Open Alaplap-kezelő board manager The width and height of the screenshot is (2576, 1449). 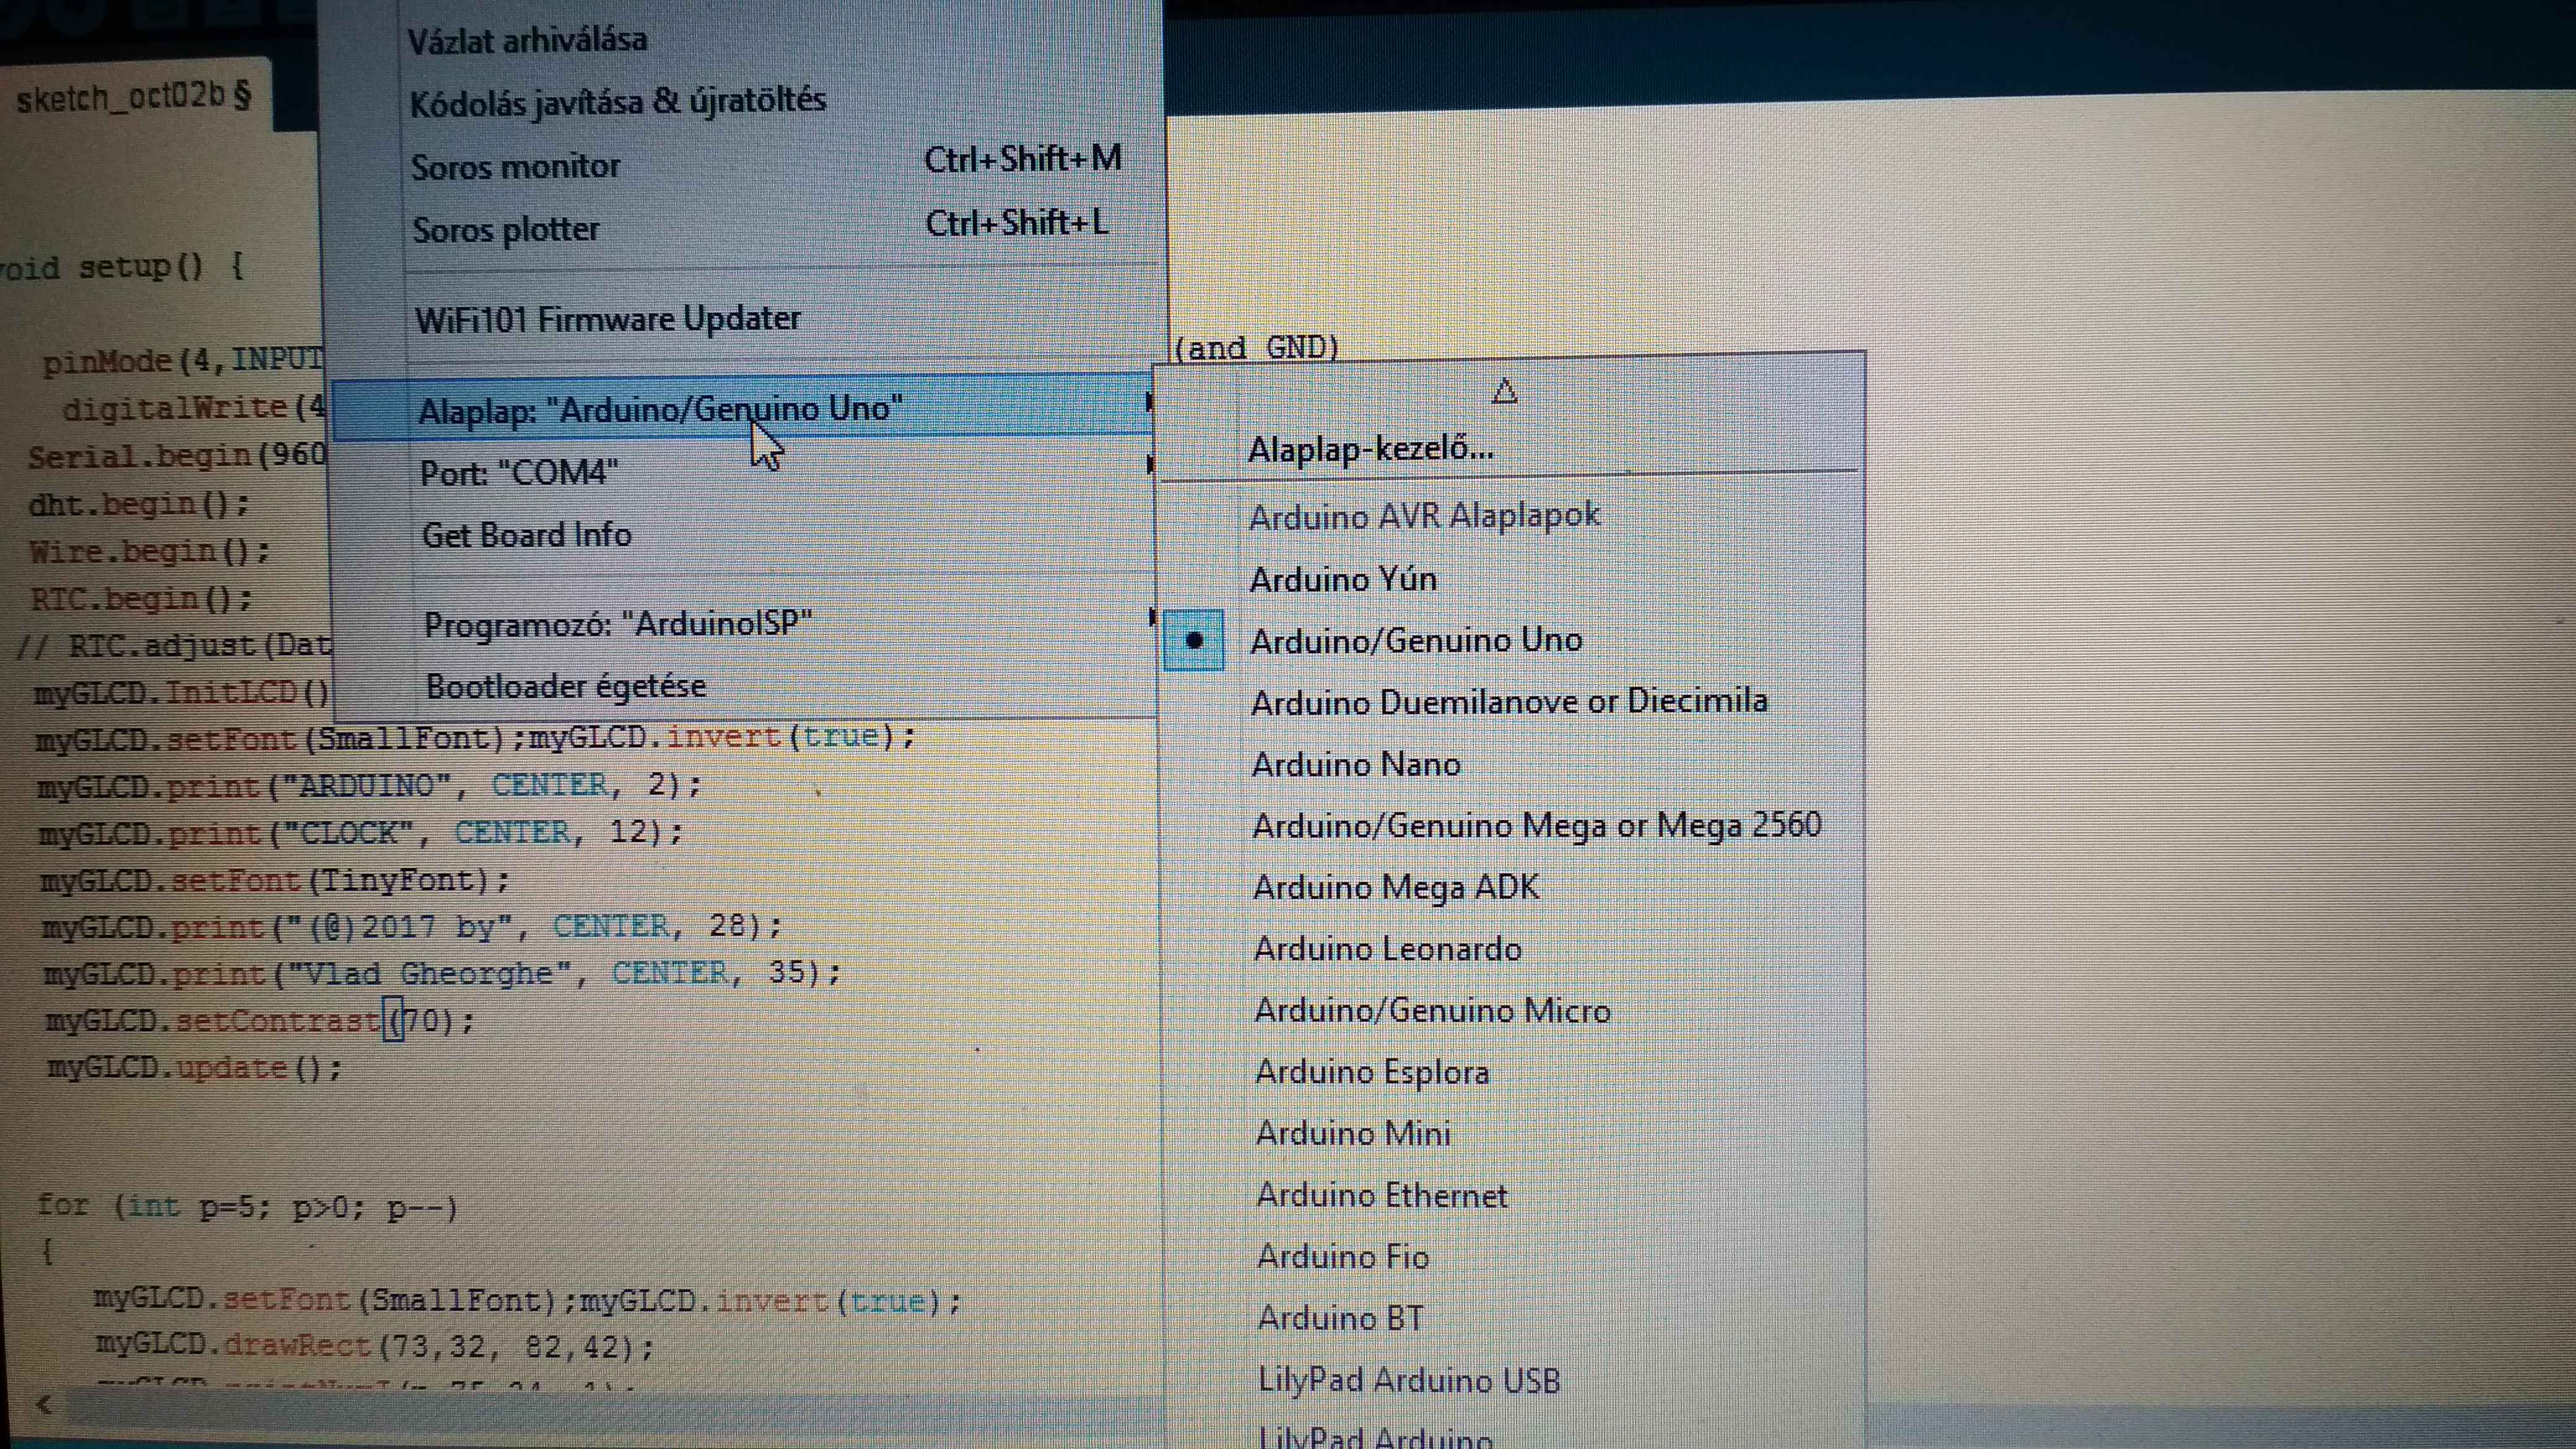coord(1370,449)
